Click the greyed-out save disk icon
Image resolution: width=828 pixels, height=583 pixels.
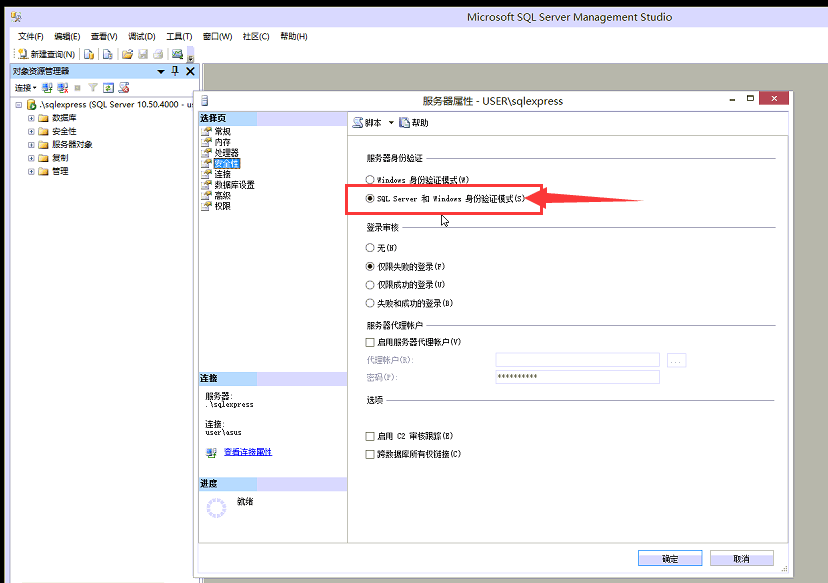point(143,54)
